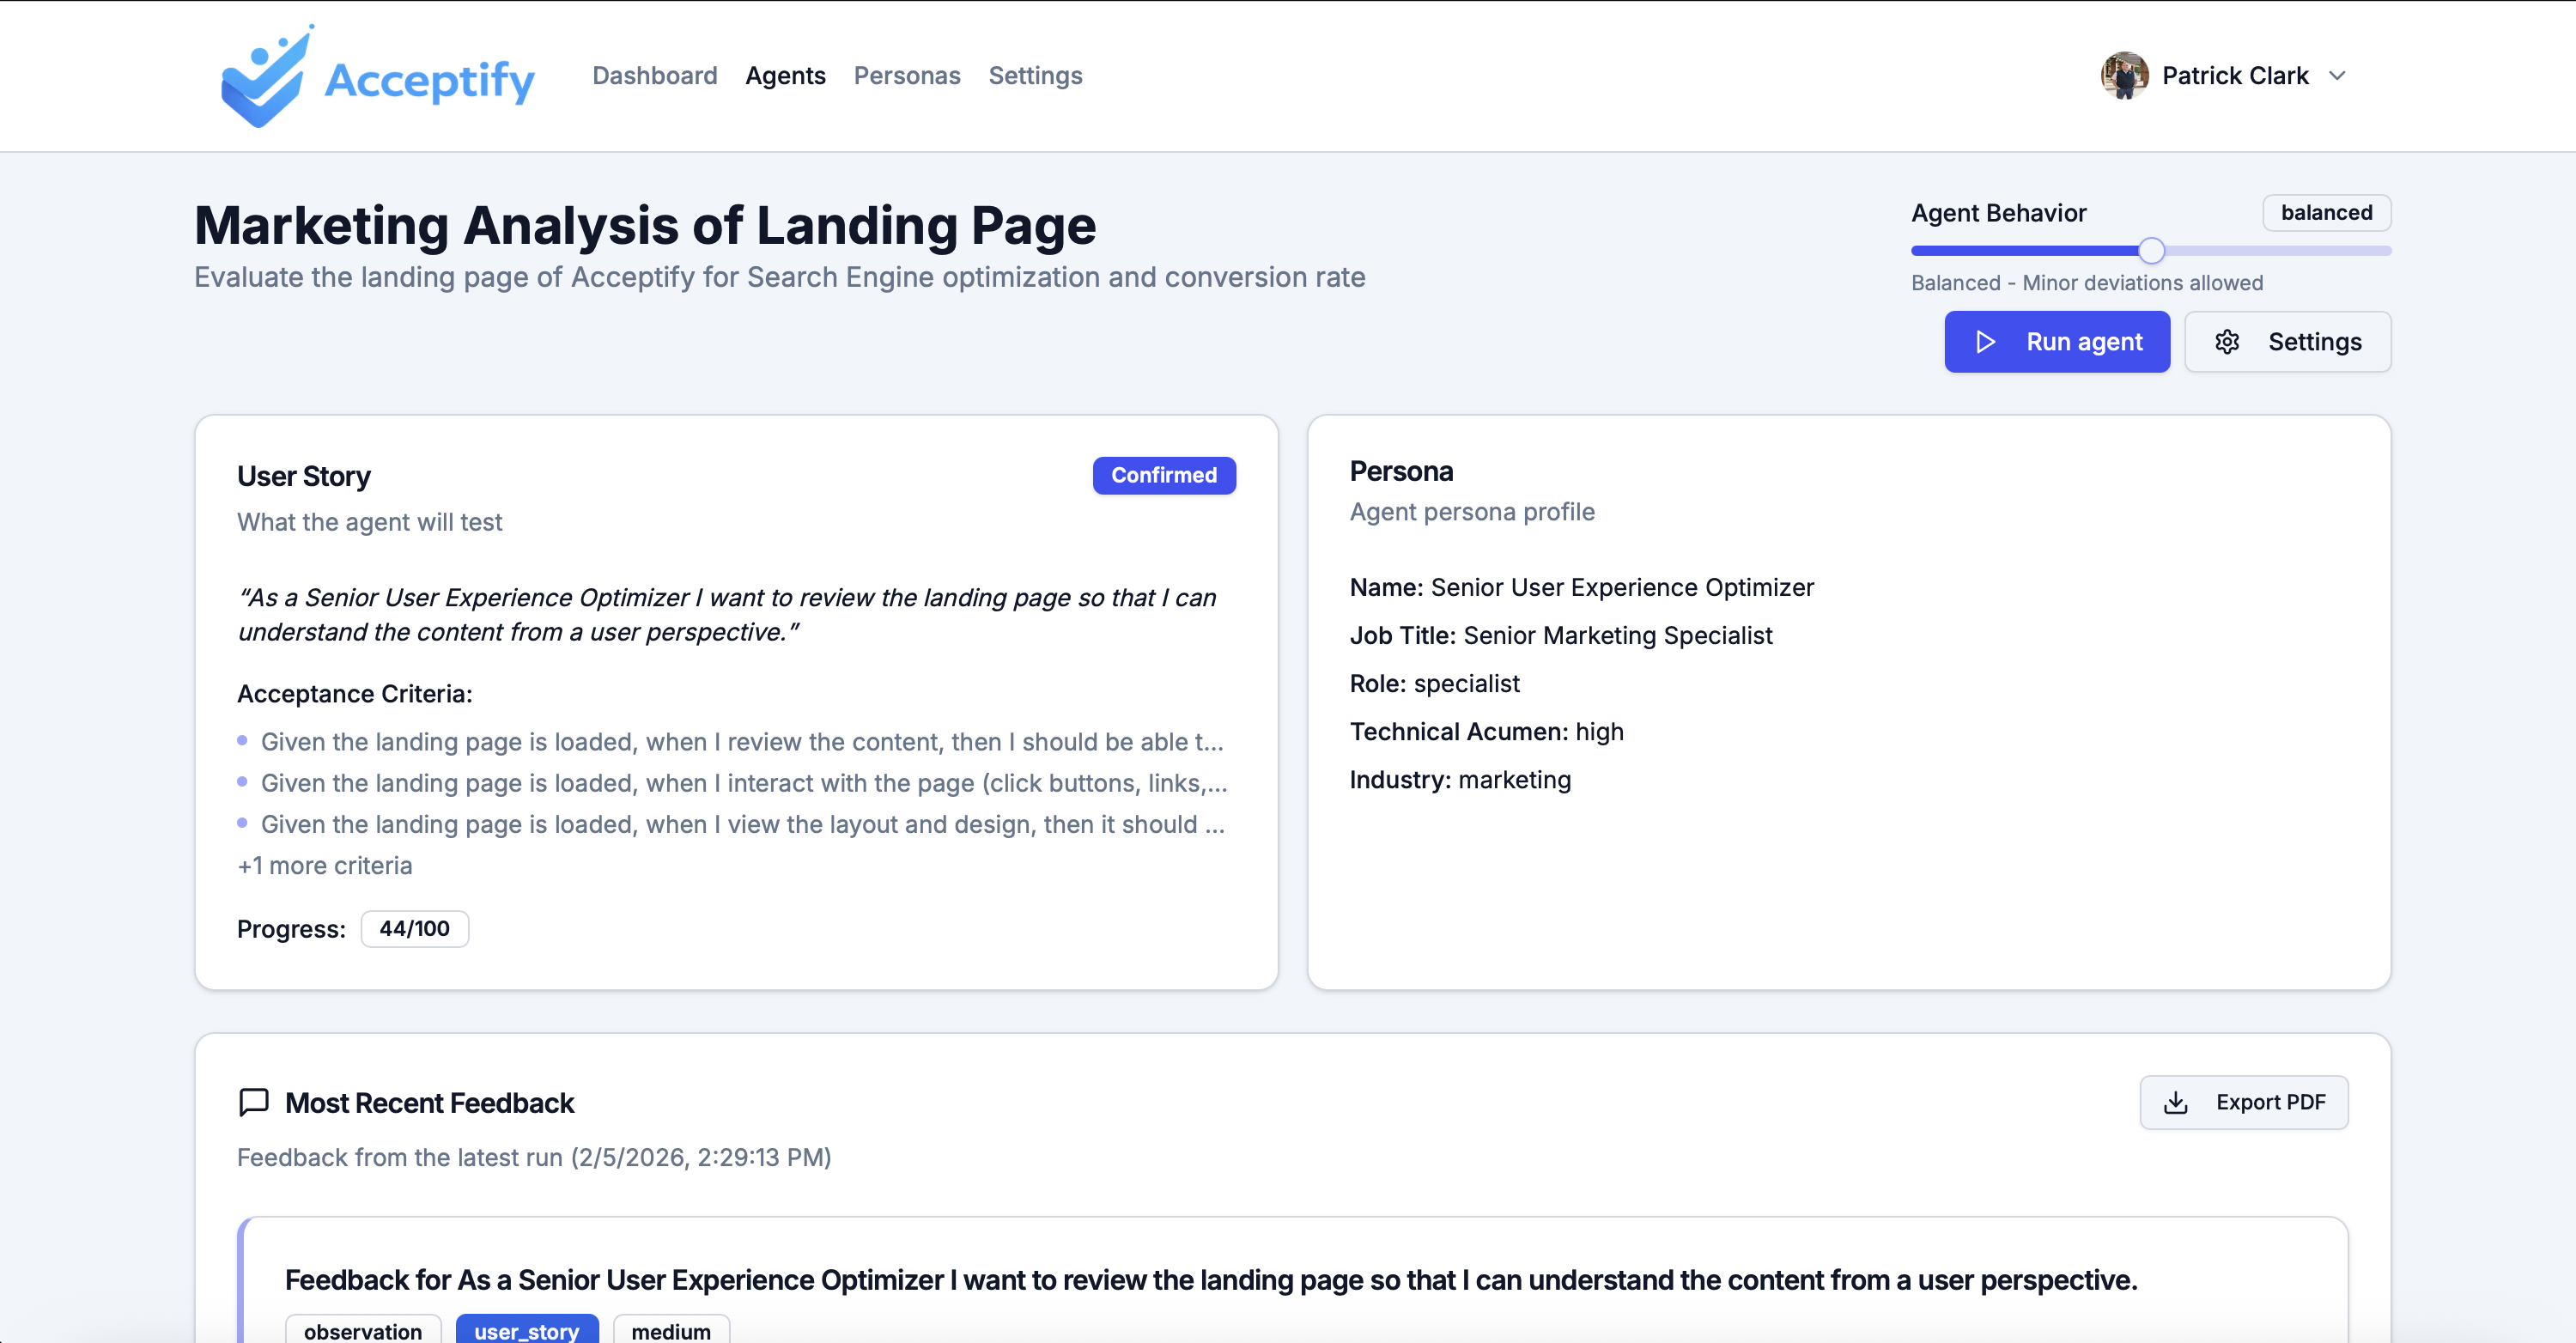Expand the +1 more criteria section

[x=325, y=865]
